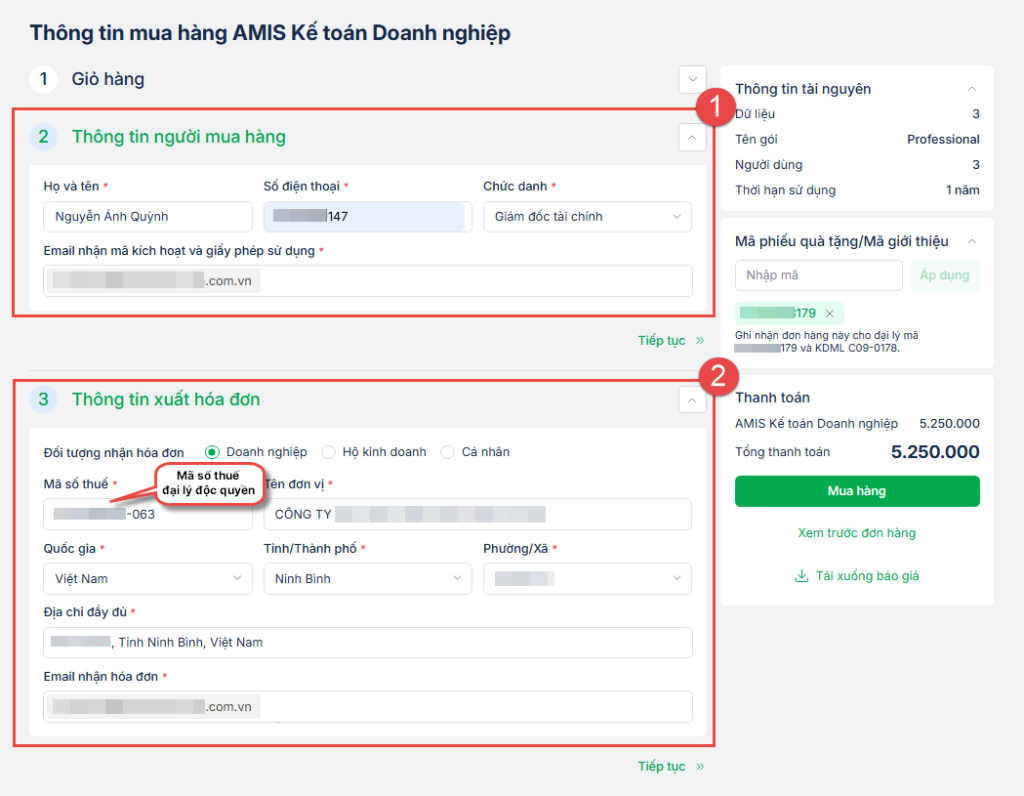Click the Thông tin xuất hóa đơn heading
The image size is (1024, 796).
tap(166, 399)
